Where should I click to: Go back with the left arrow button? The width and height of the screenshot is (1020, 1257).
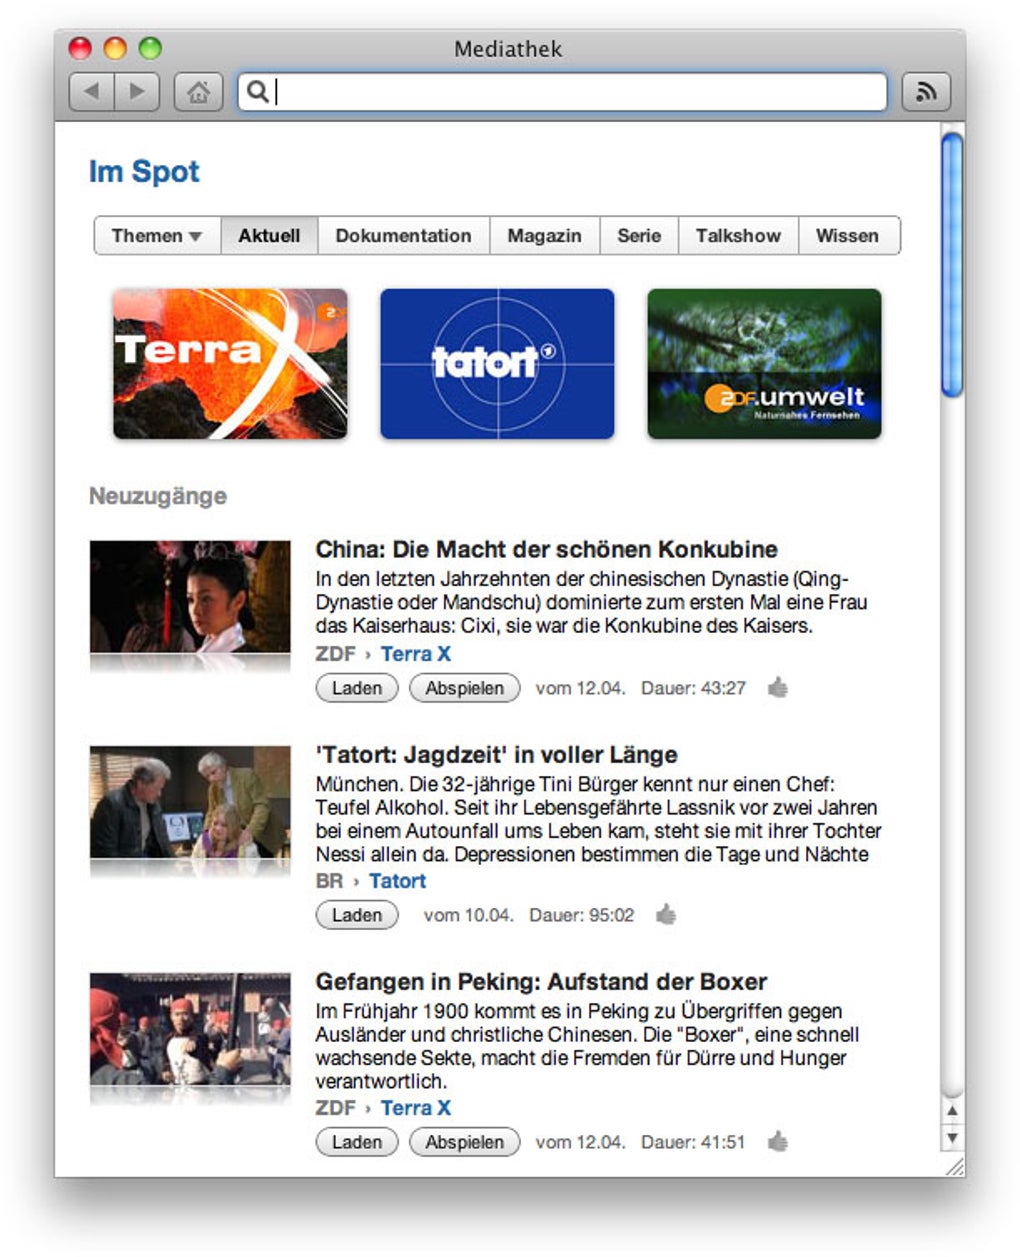[92, 92]
